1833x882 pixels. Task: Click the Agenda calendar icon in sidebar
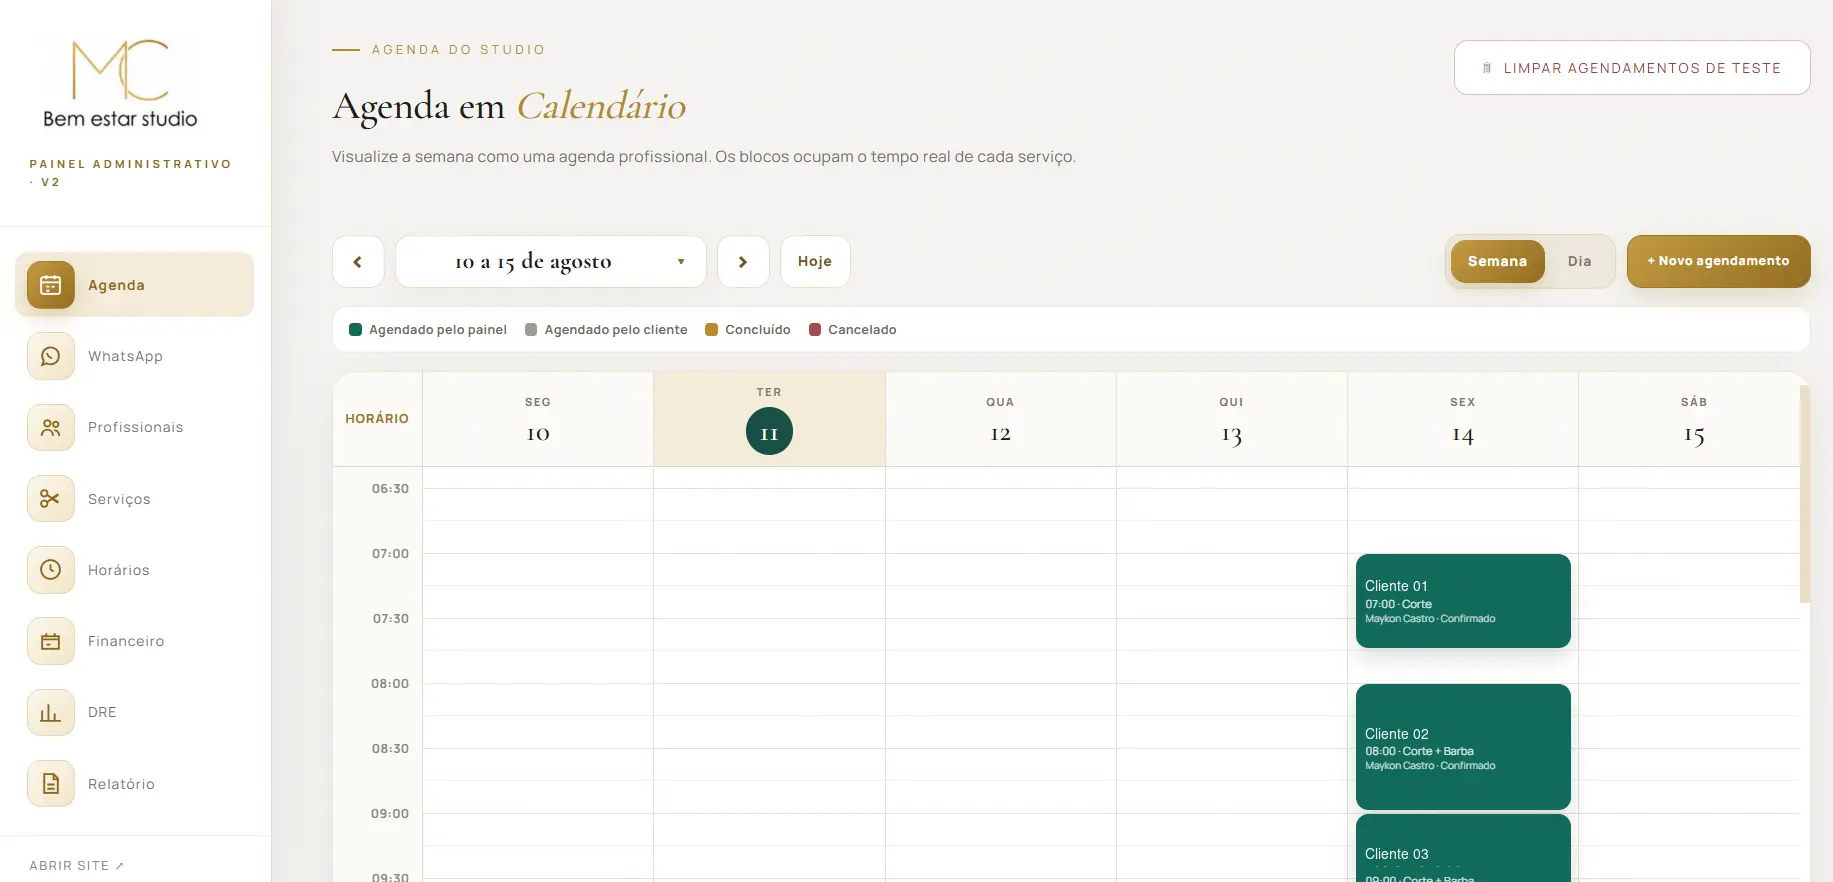51,285
